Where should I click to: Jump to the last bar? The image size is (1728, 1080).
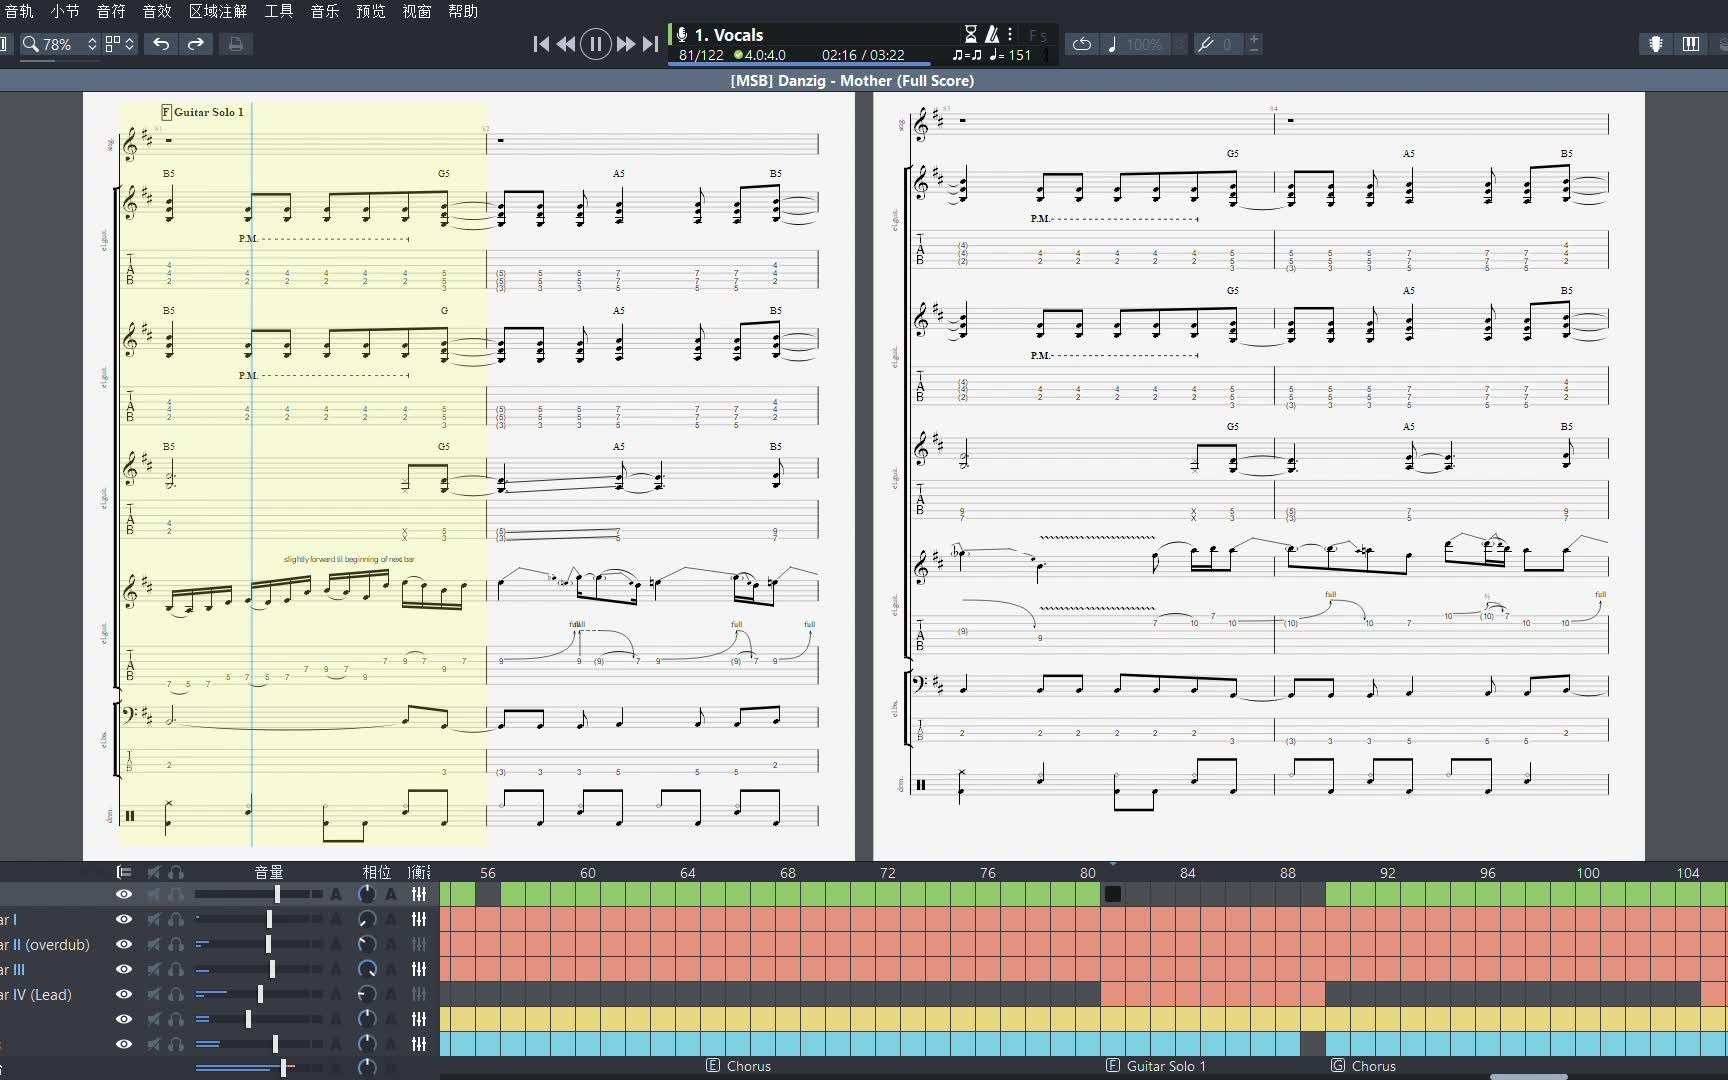[650, 44]
